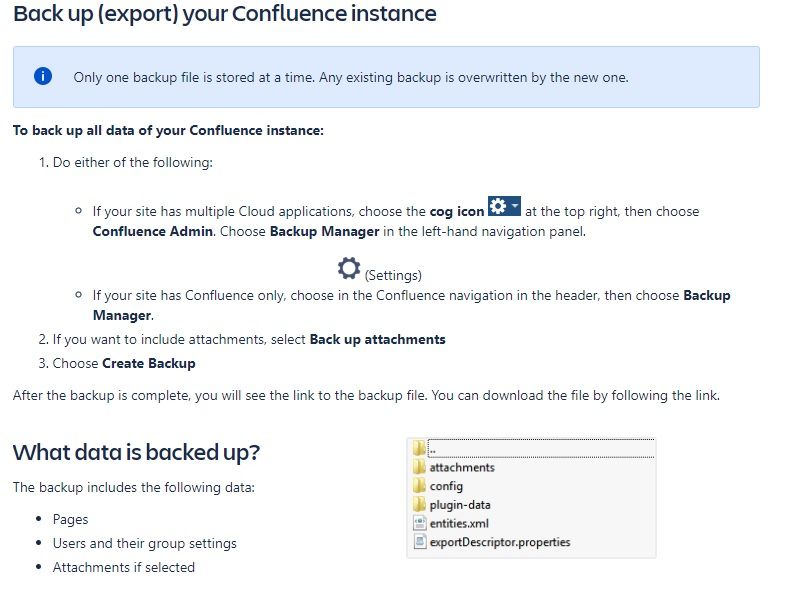Click the attachments folder icon
The width and height of the screenshot is (809, 608).
(x=419, y=467)
